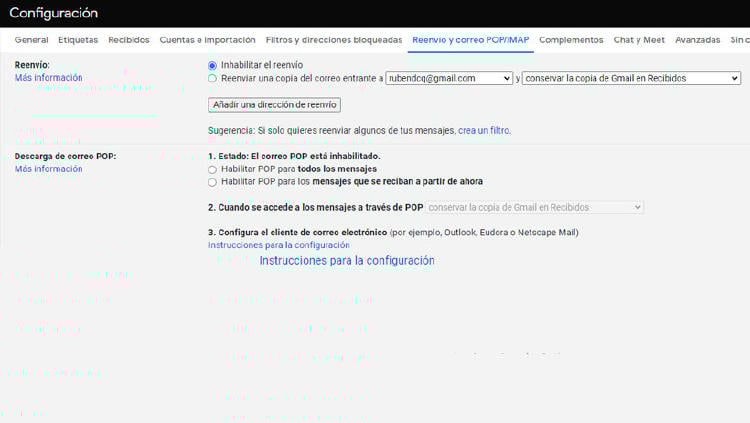Enable POP for 'todos los mensajes'

[x=212, y=170]
